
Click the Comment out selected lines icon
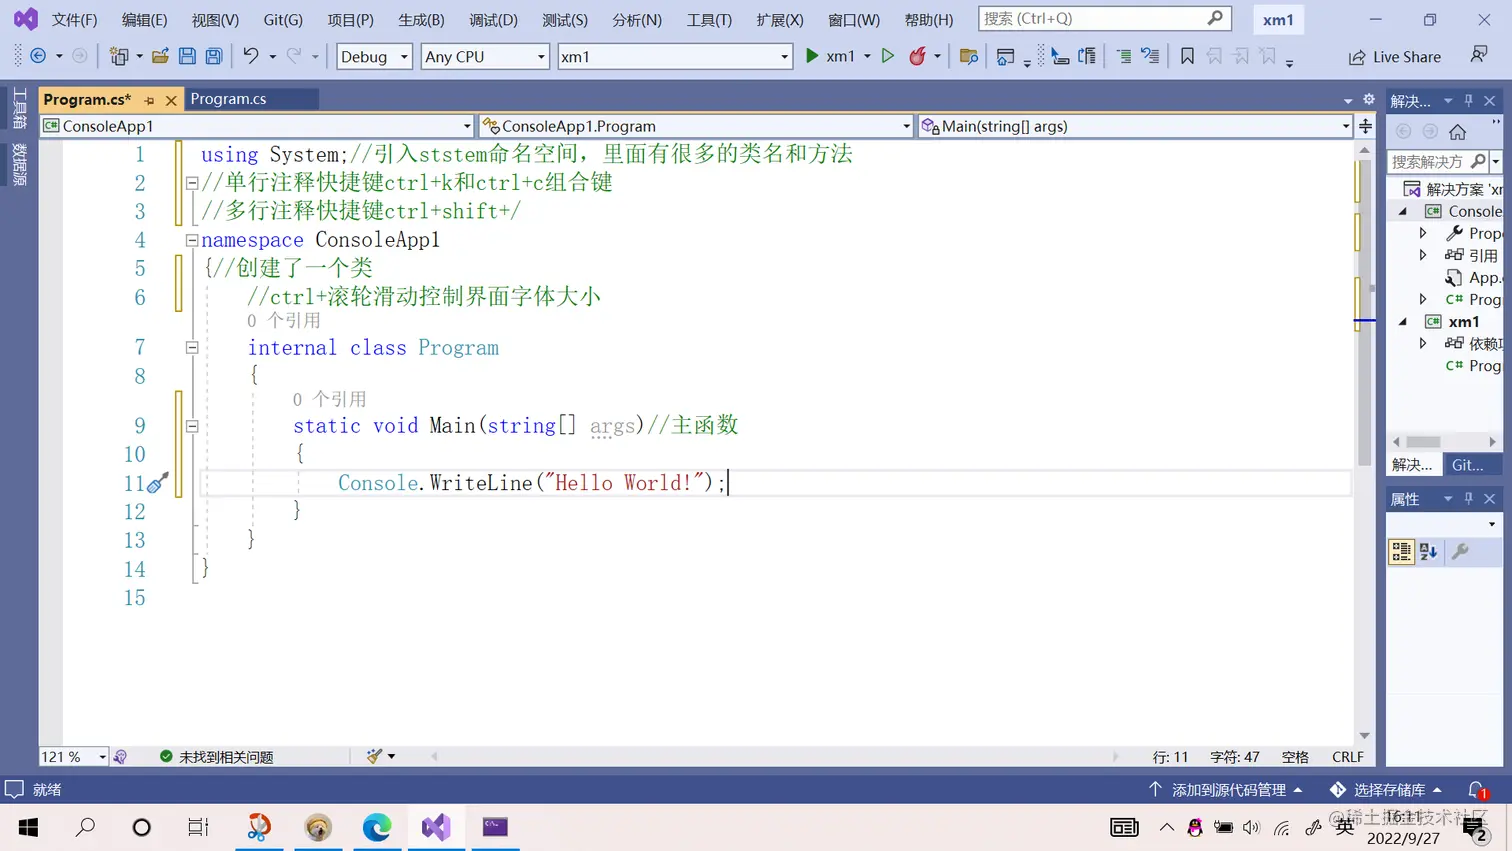1124,56
